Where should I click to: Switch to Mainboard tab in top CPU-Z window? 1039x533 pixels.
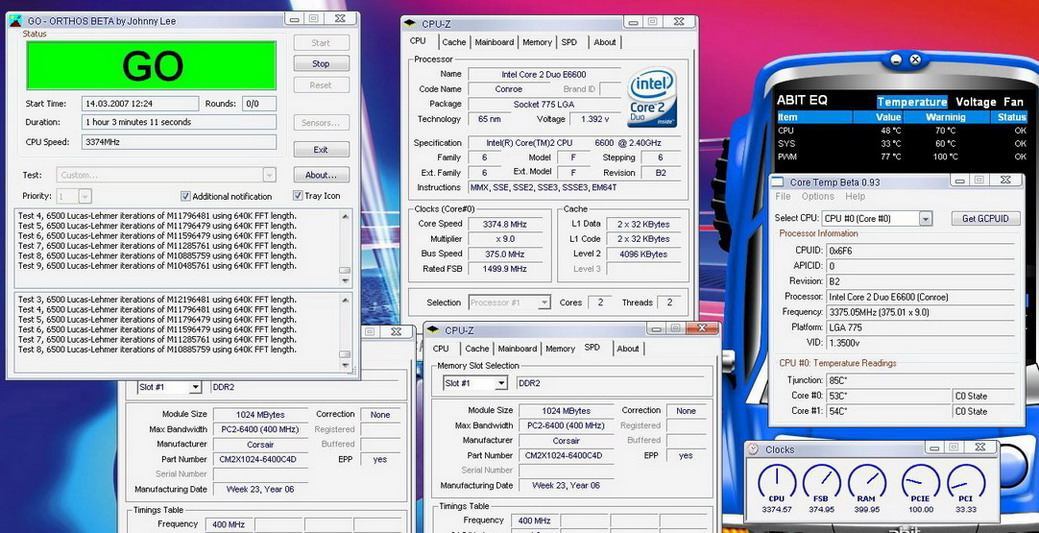tap(494, 42)
